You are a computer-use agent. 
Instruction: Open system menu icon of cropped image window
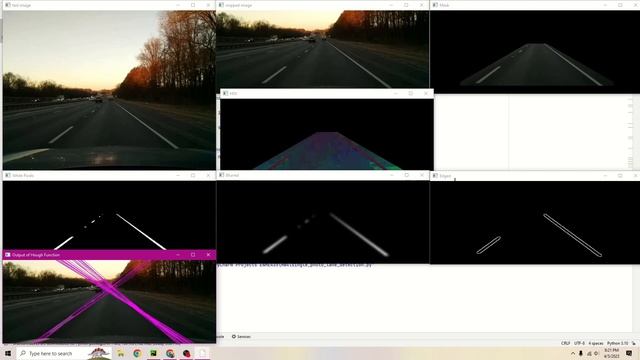221,5
